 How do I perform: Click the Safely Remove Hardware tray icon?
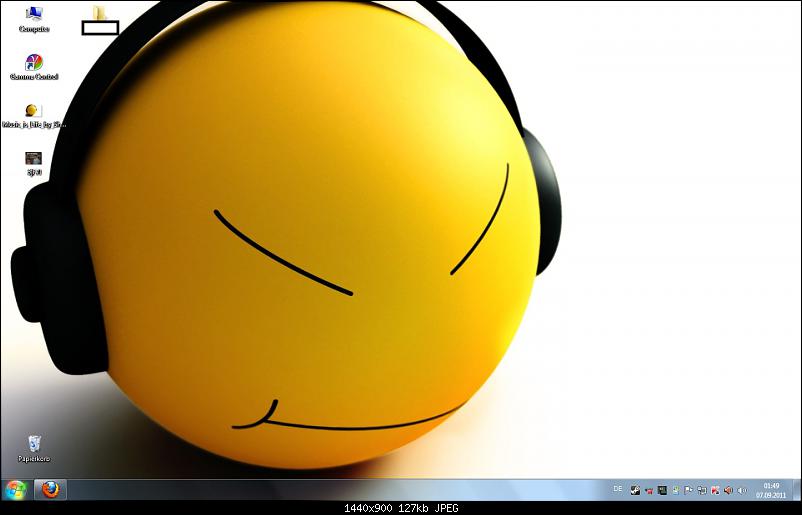pyautogui.click(x=675, y=490)
